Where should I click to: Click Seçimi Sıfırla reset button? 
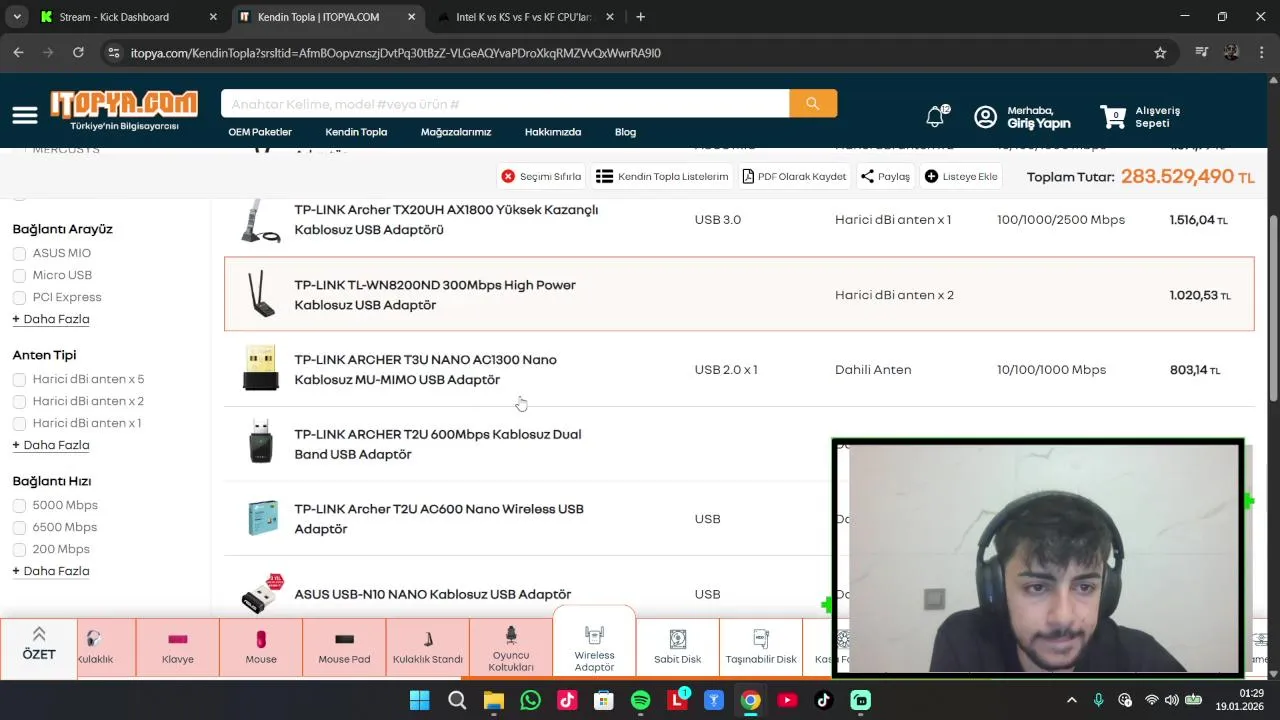point(541,177)
